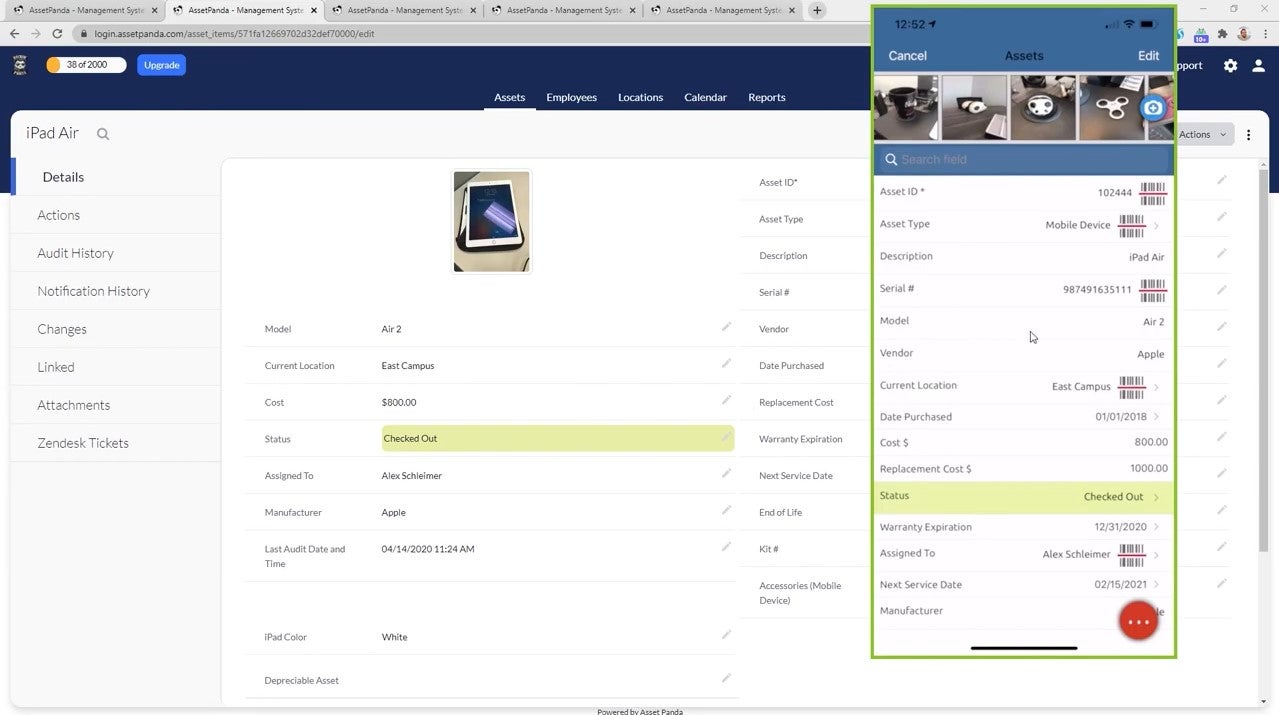Click the search icon next to iPad Air
Screen dimensions: 1279x715
click(x=103, y=134)
